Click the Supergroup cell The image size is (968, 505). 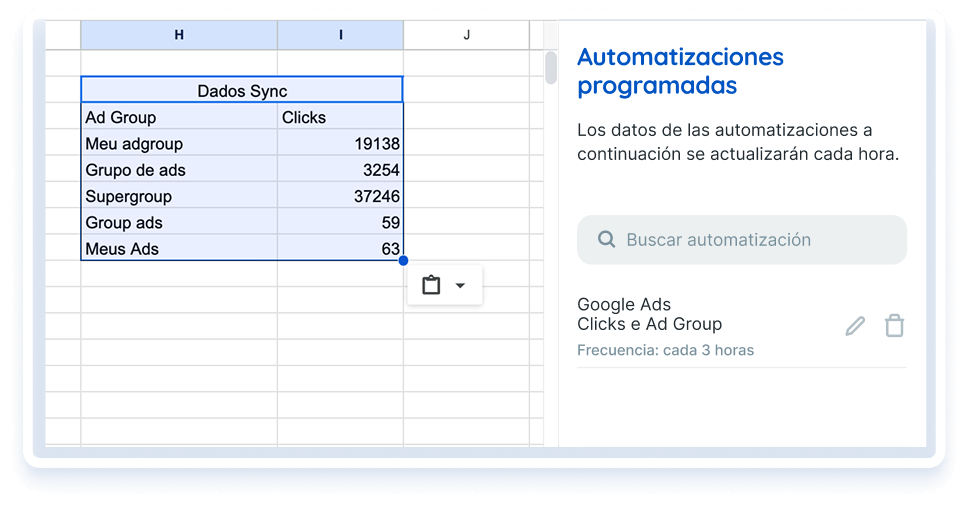(179, 196)
